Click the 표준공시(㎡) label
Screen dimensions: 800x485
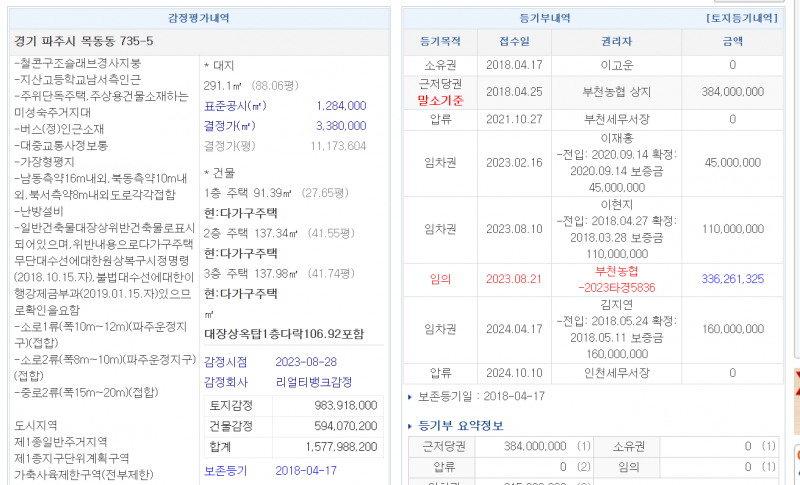[235, 105]
